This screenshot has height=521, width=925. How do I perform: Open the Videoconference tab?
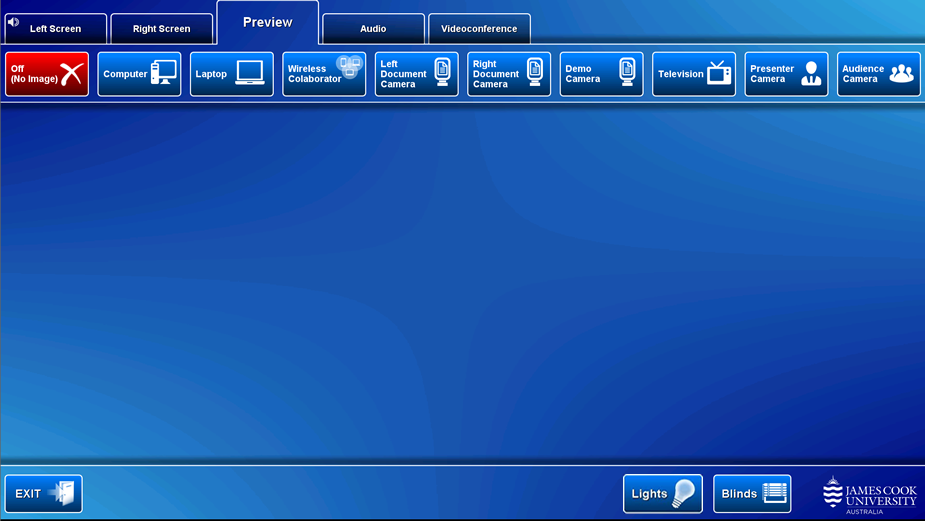(x=479, y=28)
